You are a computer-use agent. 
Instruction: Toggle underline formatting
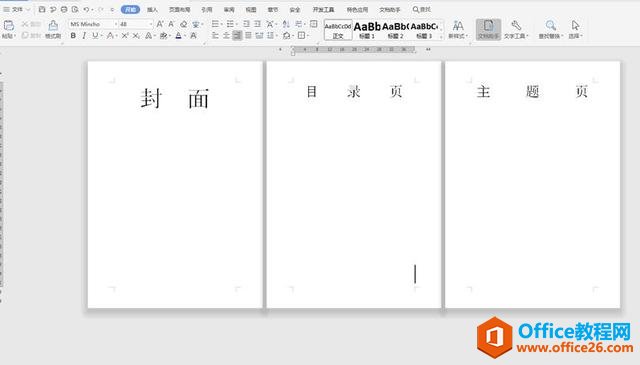click(x=95, y=36)
